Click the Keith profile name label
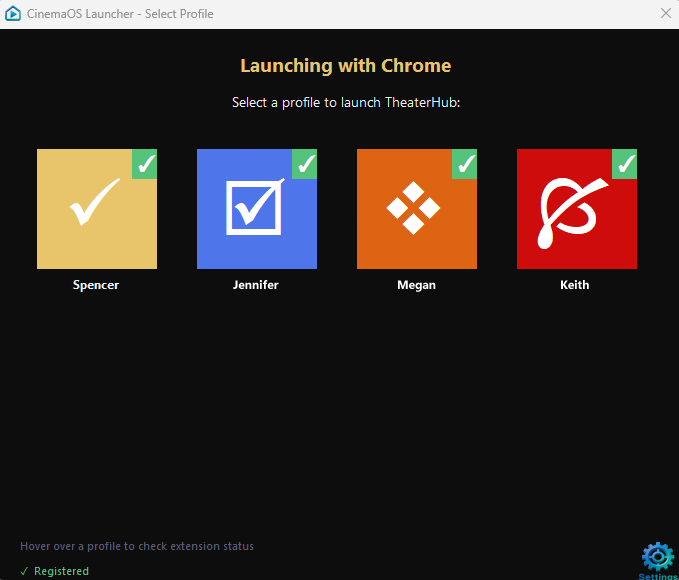The width and height of the screenshot is (679, 580). (575, 285)
